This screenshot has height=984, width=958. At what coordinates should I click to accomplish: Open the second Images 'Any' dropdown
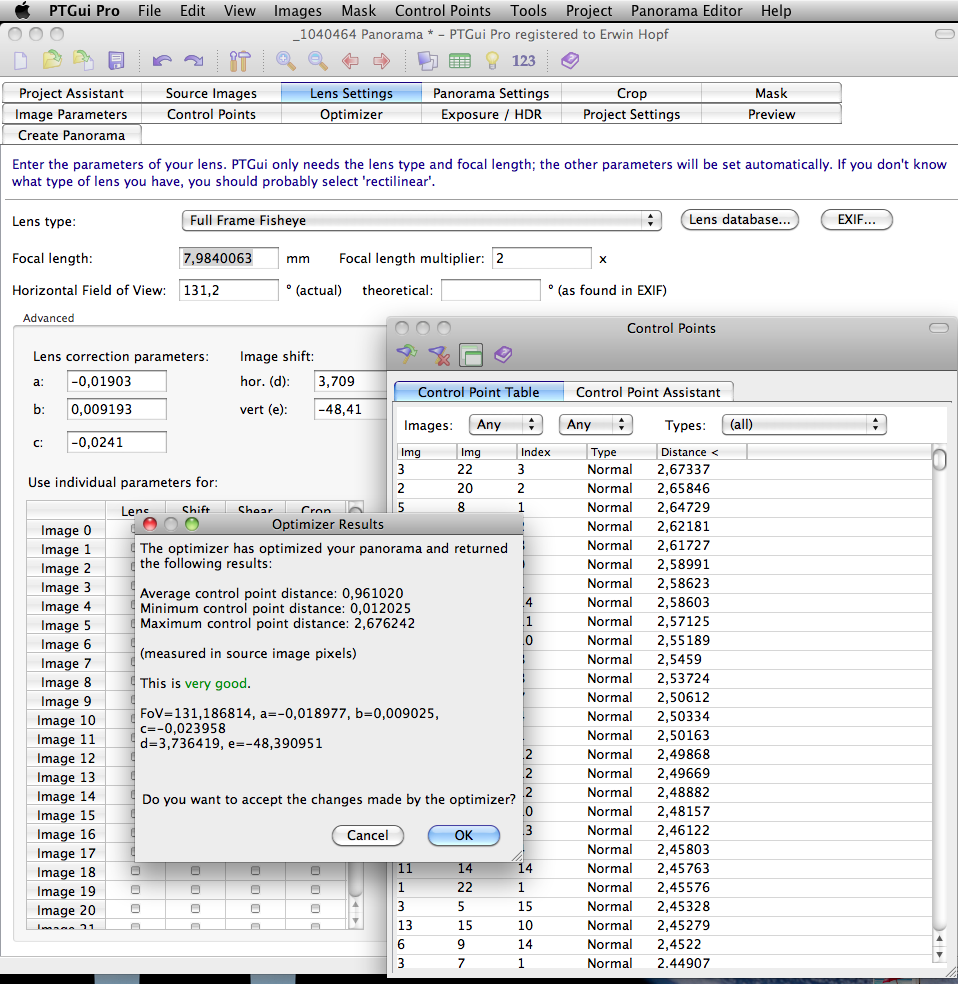coord(595,425)
